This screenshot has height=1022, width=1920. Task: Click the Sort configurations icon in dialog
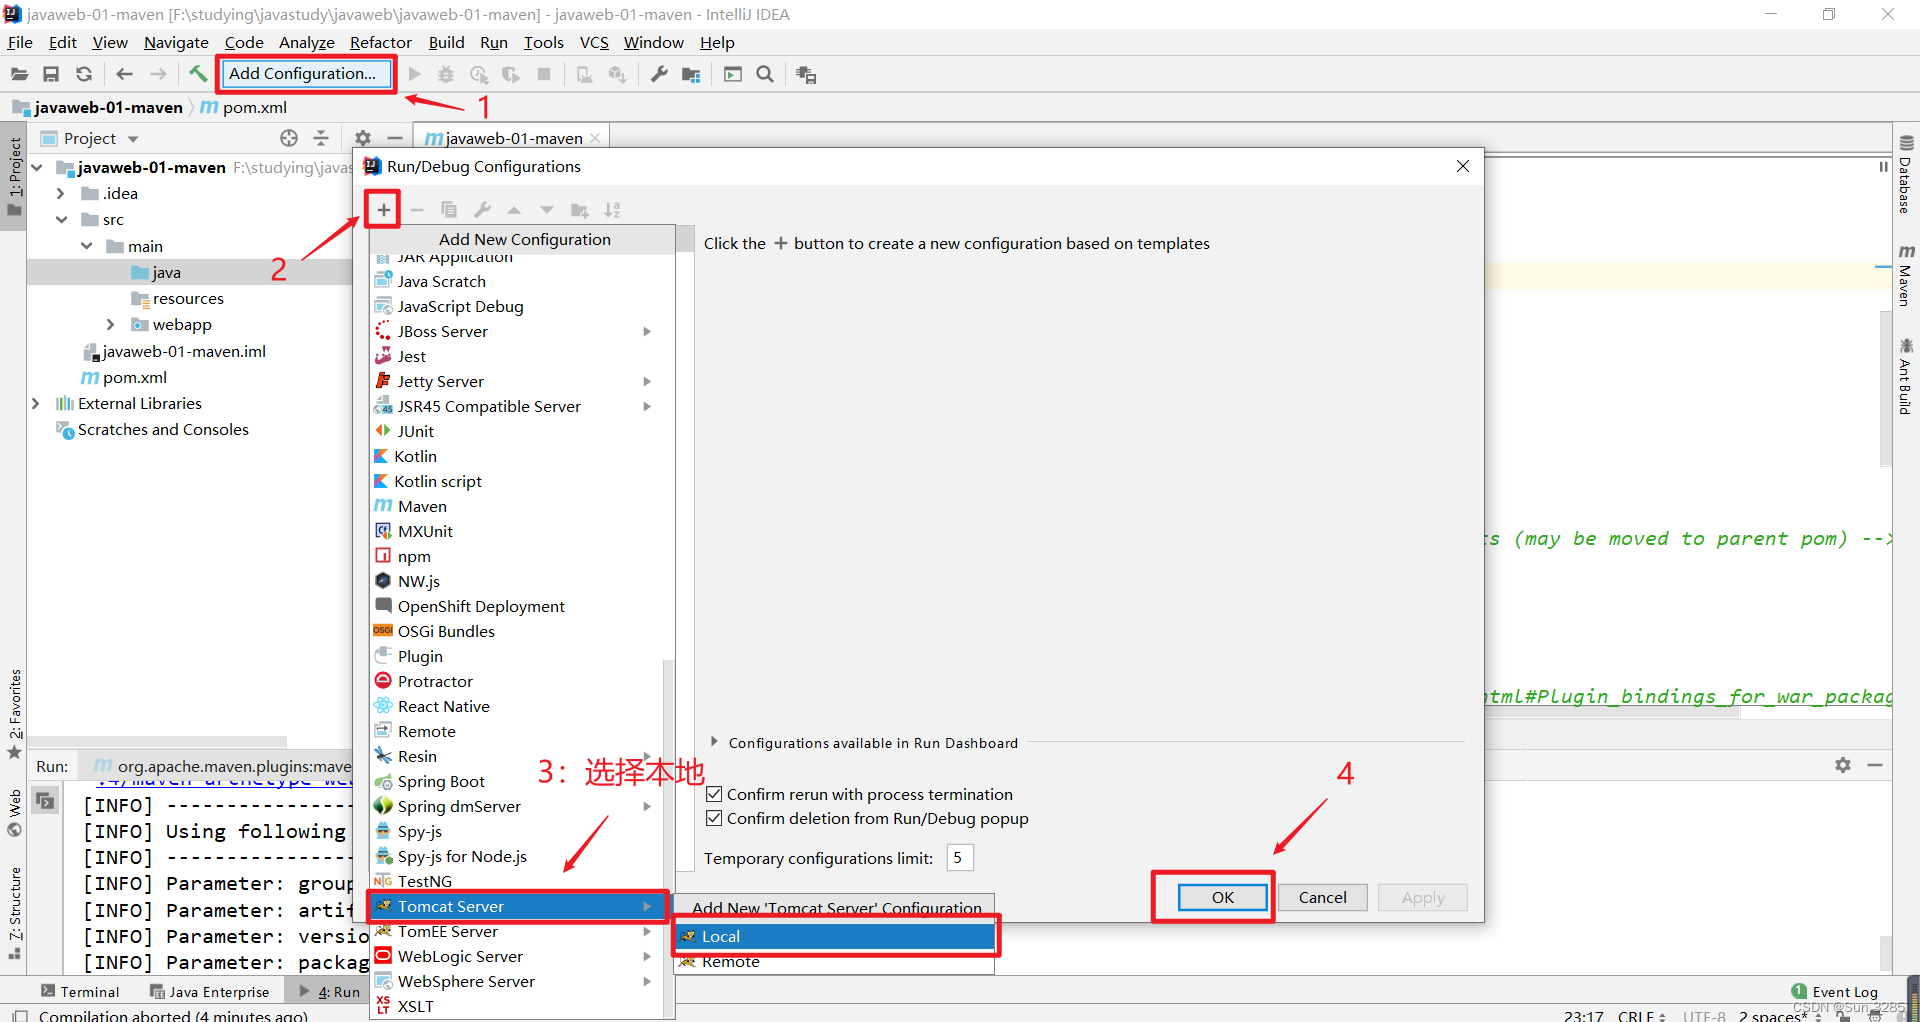coord(612,210)
